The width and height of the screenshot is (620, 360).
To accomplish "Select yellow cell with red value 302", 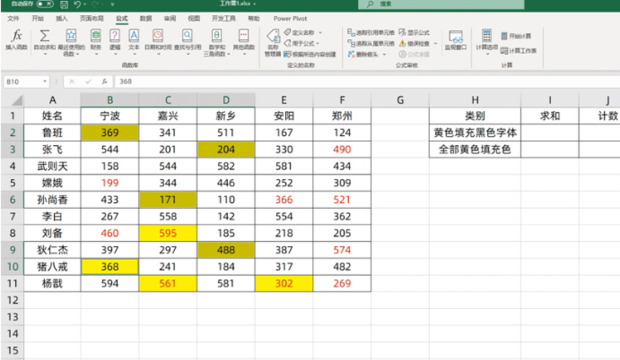I will coord(284,283).
